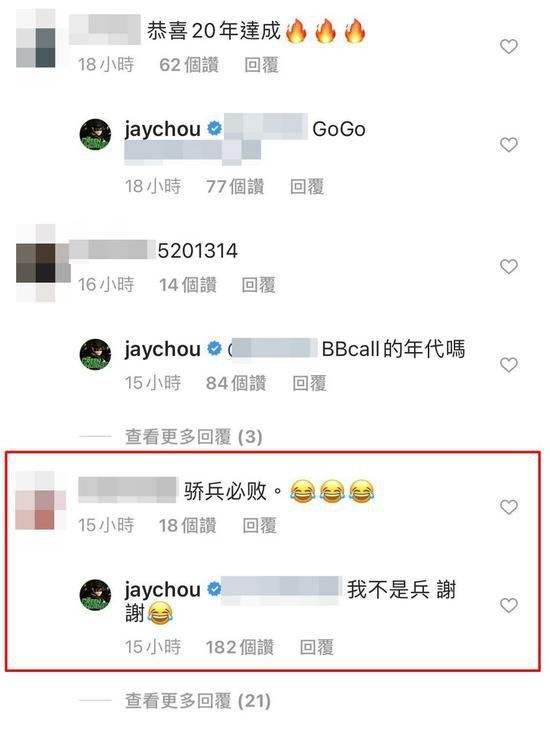Image resolution: width=550 pixels, height=733 pixels.
Task: View 182個讚 likes list
Action: pos(240,647)
